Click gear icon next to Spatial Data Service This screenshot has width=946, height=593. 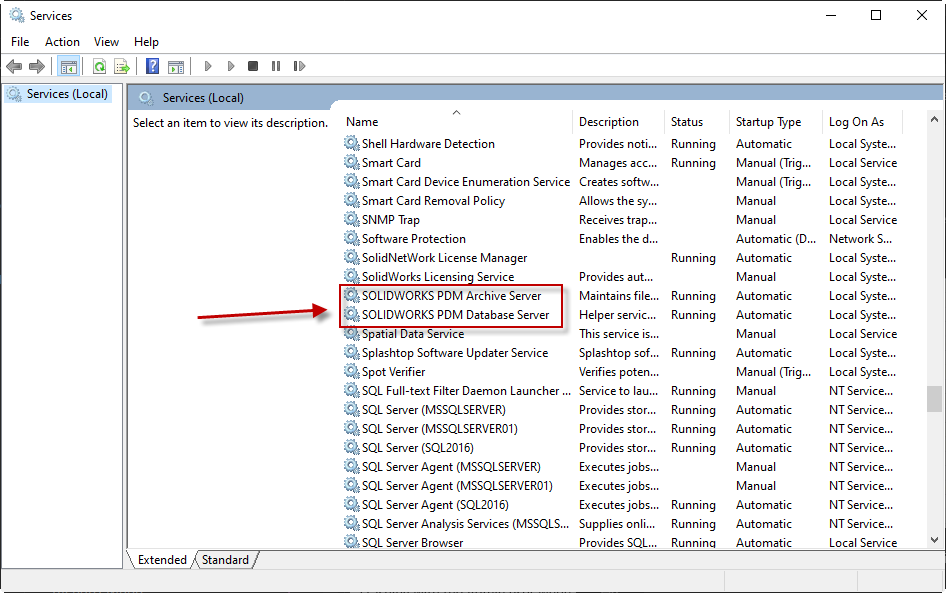click(x=352, y=334)
